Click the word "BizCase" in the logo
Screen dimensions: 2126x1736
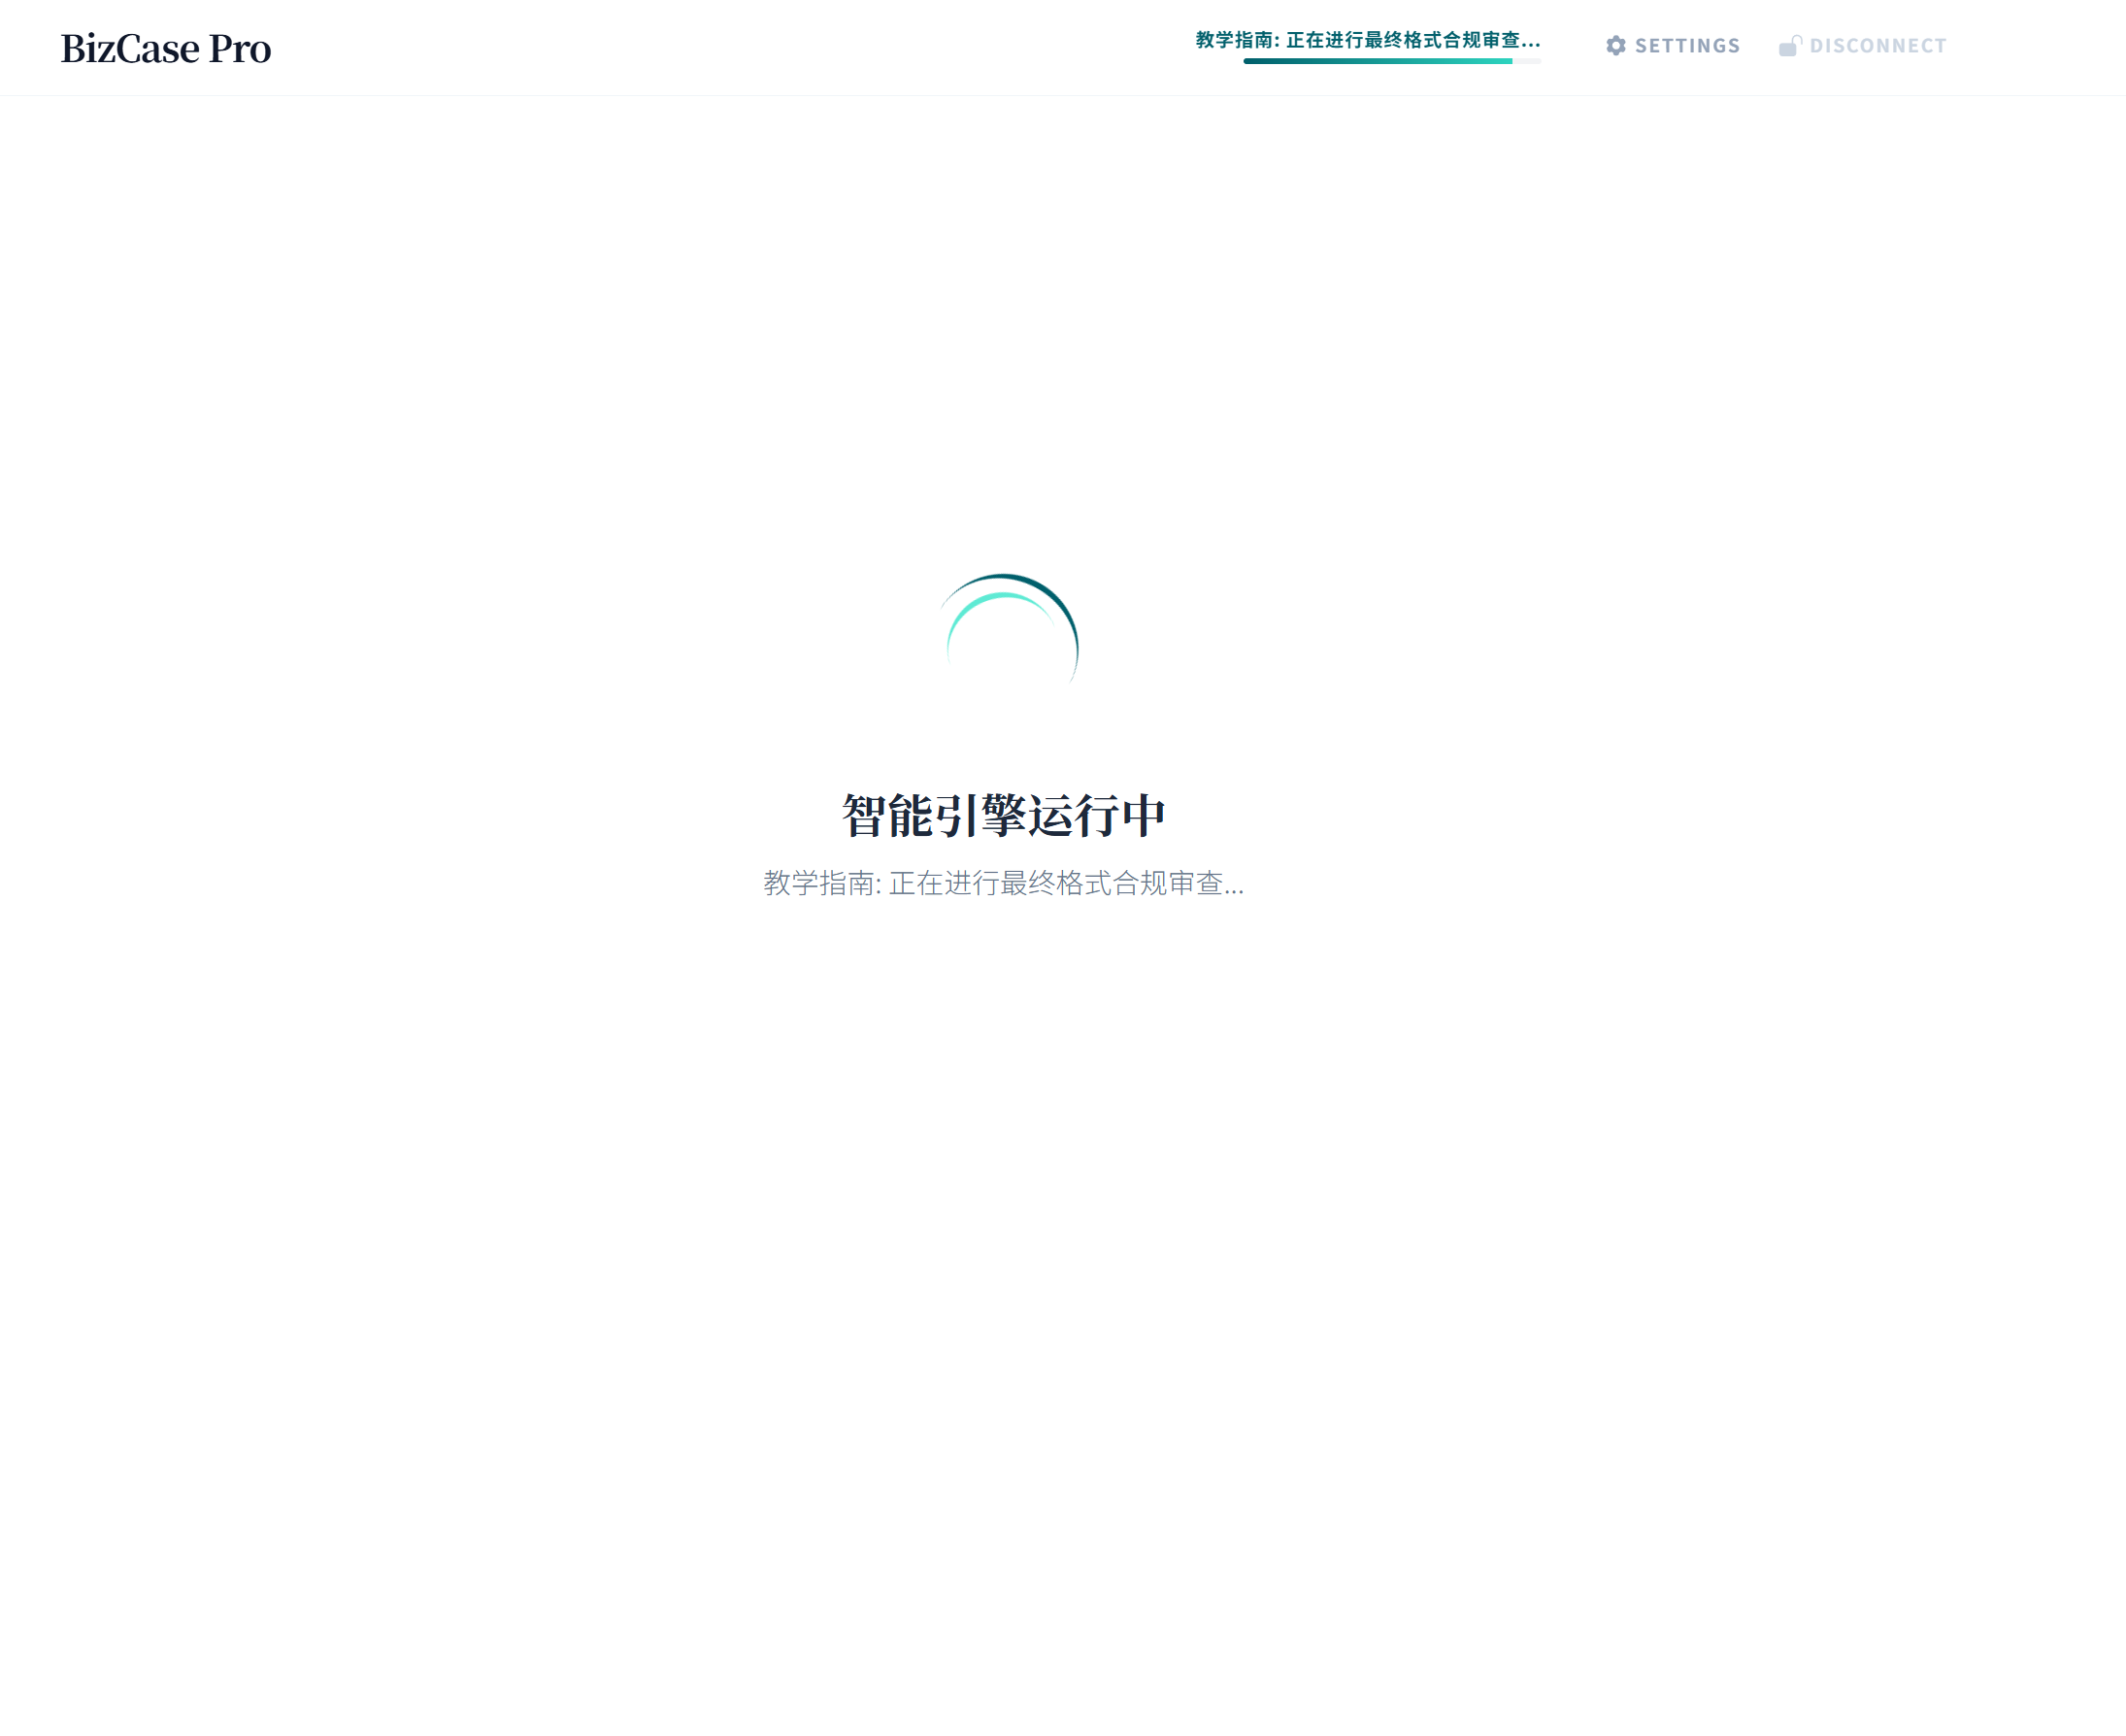tap(130, 48)
